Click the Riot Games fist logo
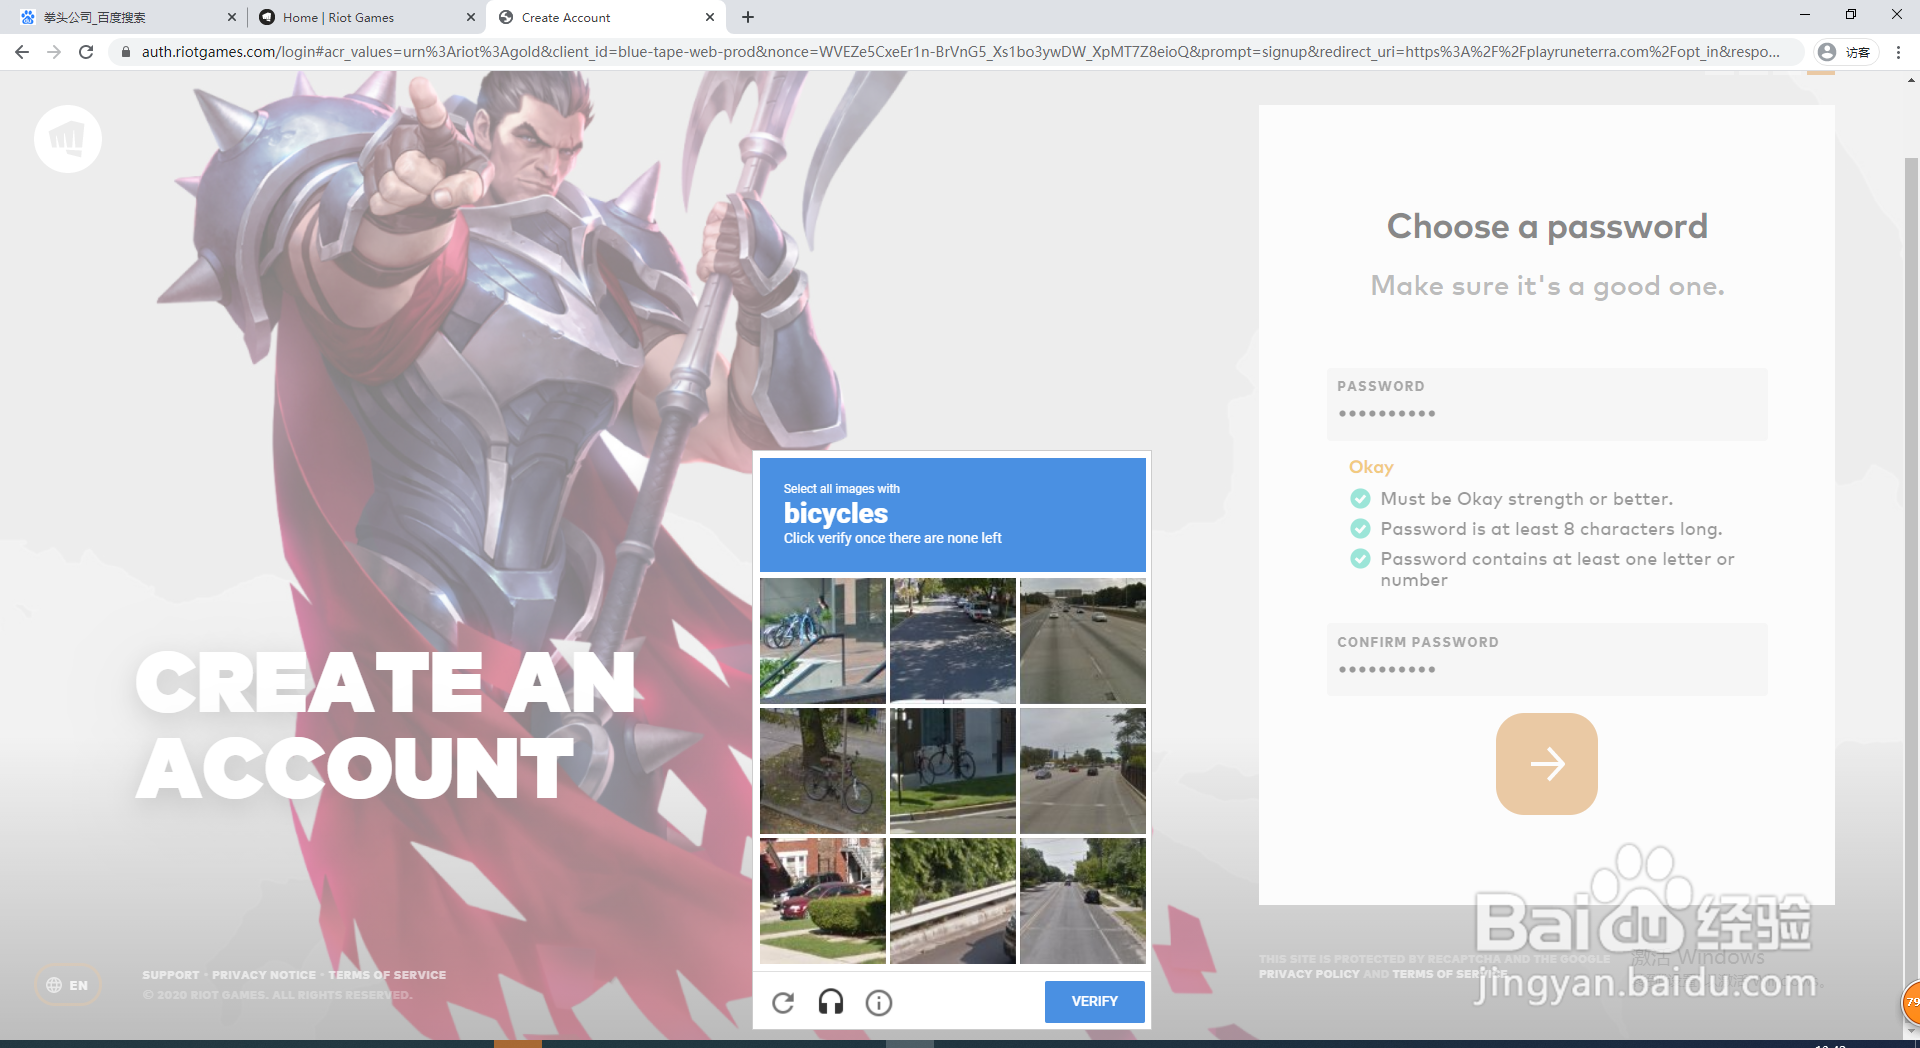 68,139
